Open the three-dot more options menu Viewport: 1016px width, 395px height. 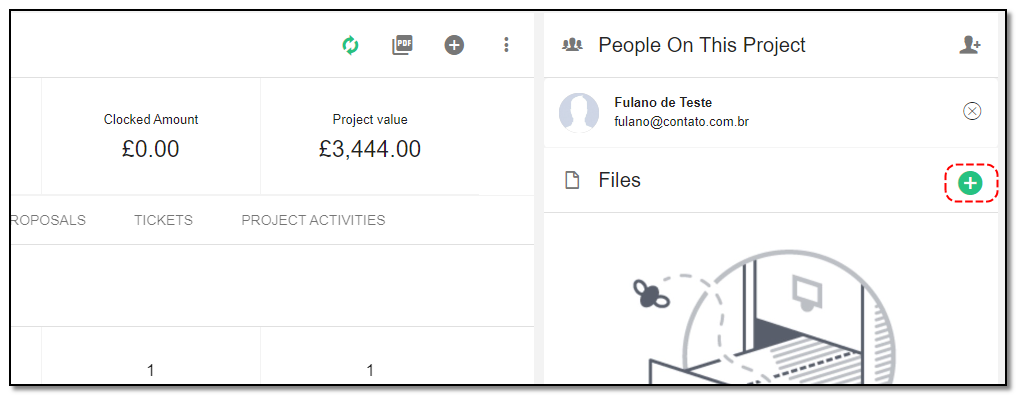506,45
